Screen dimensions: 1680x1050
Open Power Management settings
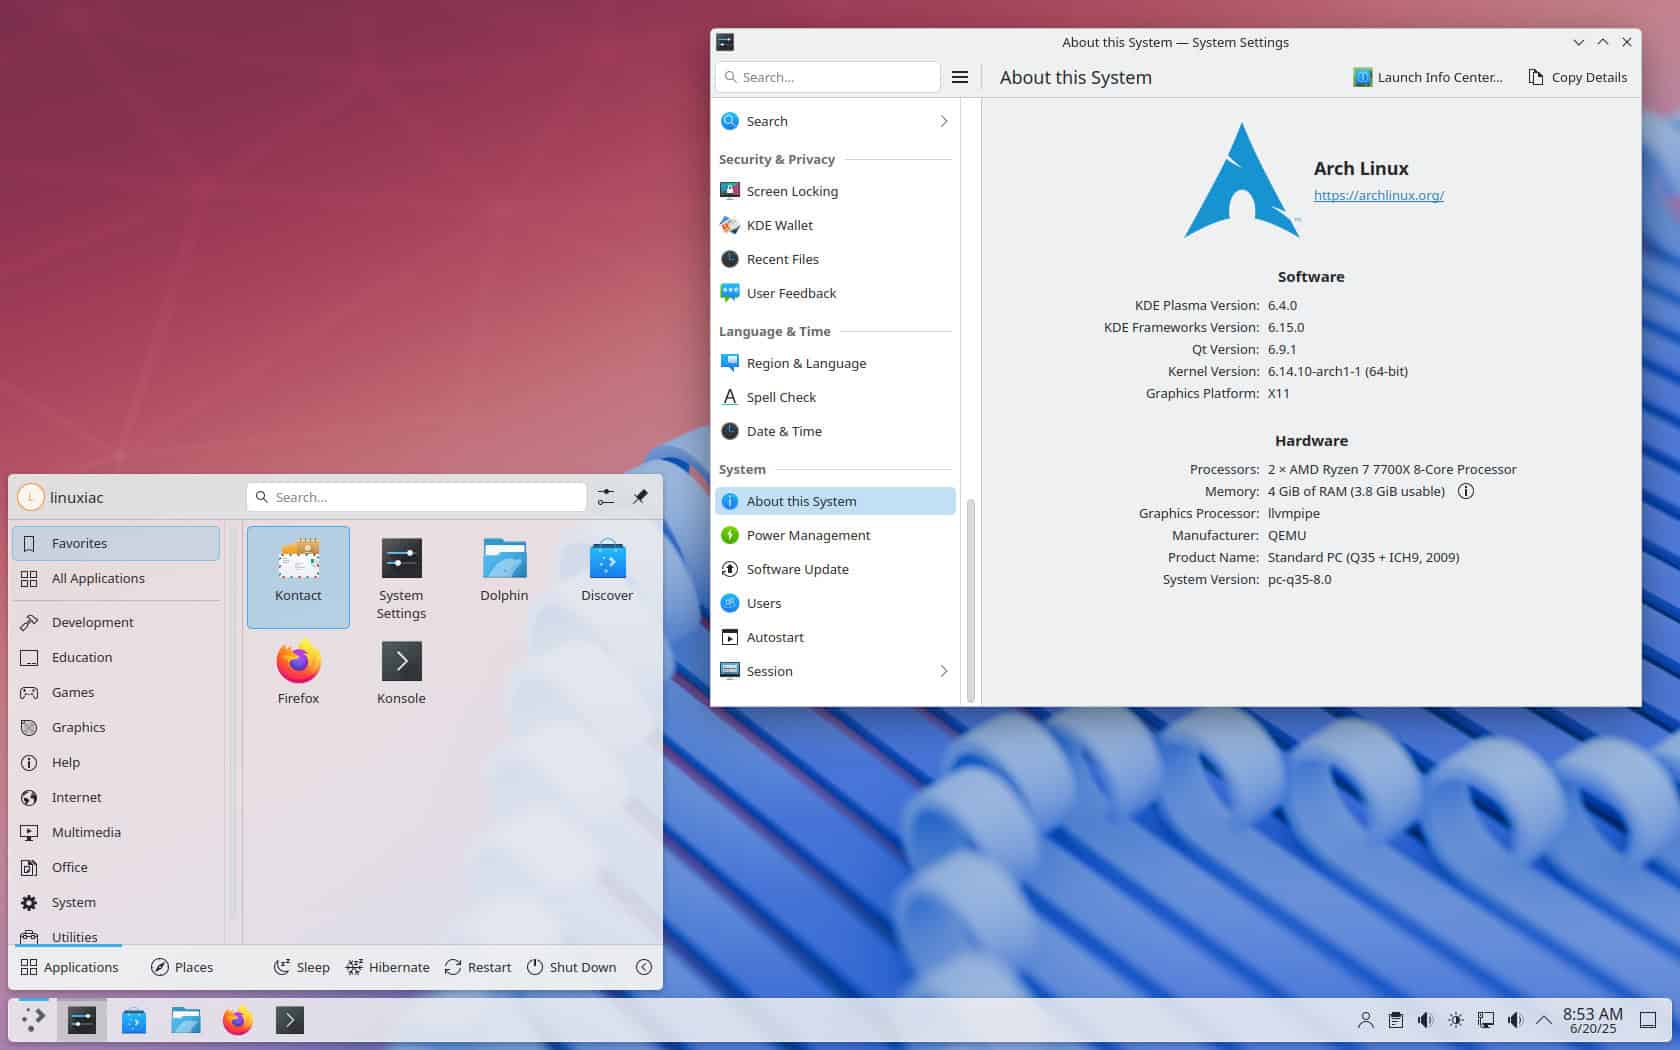click(808, 535)
